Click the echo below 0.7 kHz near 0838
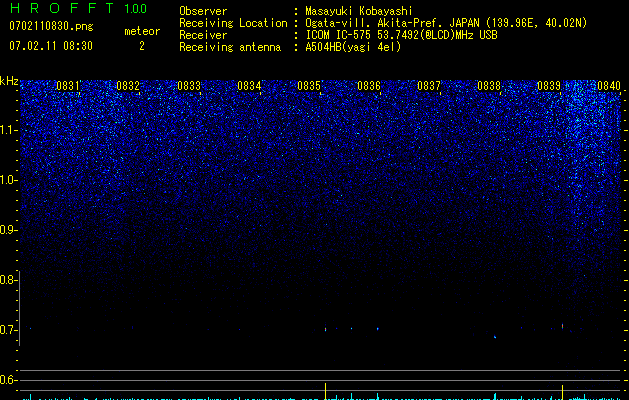The width and height of the screenshot is (629, 400). pos(495,337)
